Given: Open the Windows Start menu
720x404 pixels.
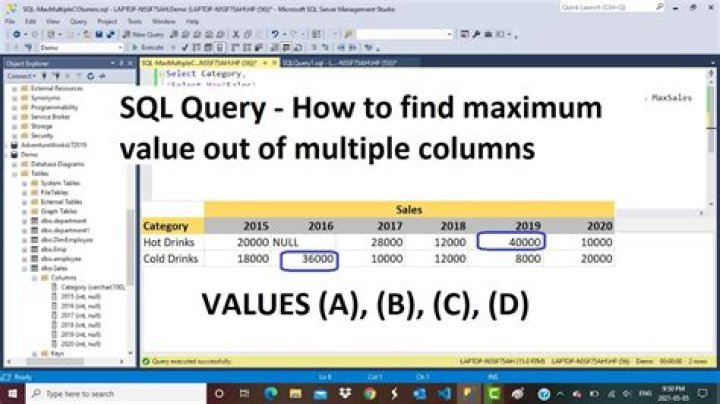Looking at the screenshot, I should 12,394.
